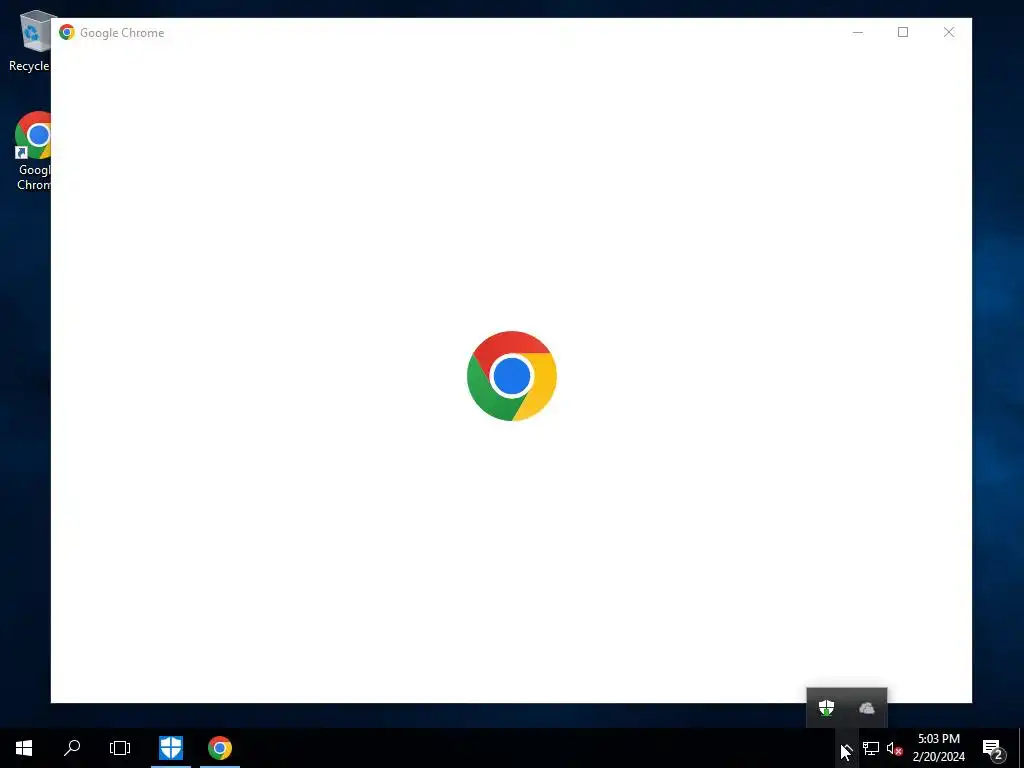Open taskbar search magnifier

pos(72,748)
